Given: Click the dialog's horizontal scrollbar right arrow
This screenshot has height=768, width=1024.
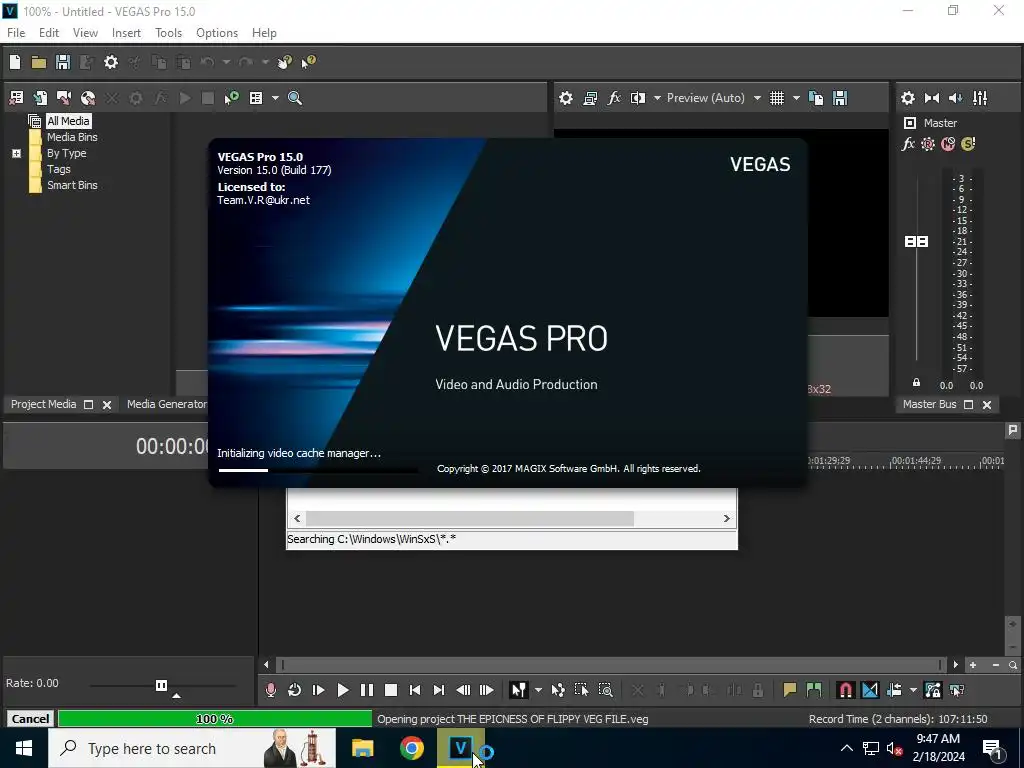Looking at the screenshot, I should [x=726, y=519].
